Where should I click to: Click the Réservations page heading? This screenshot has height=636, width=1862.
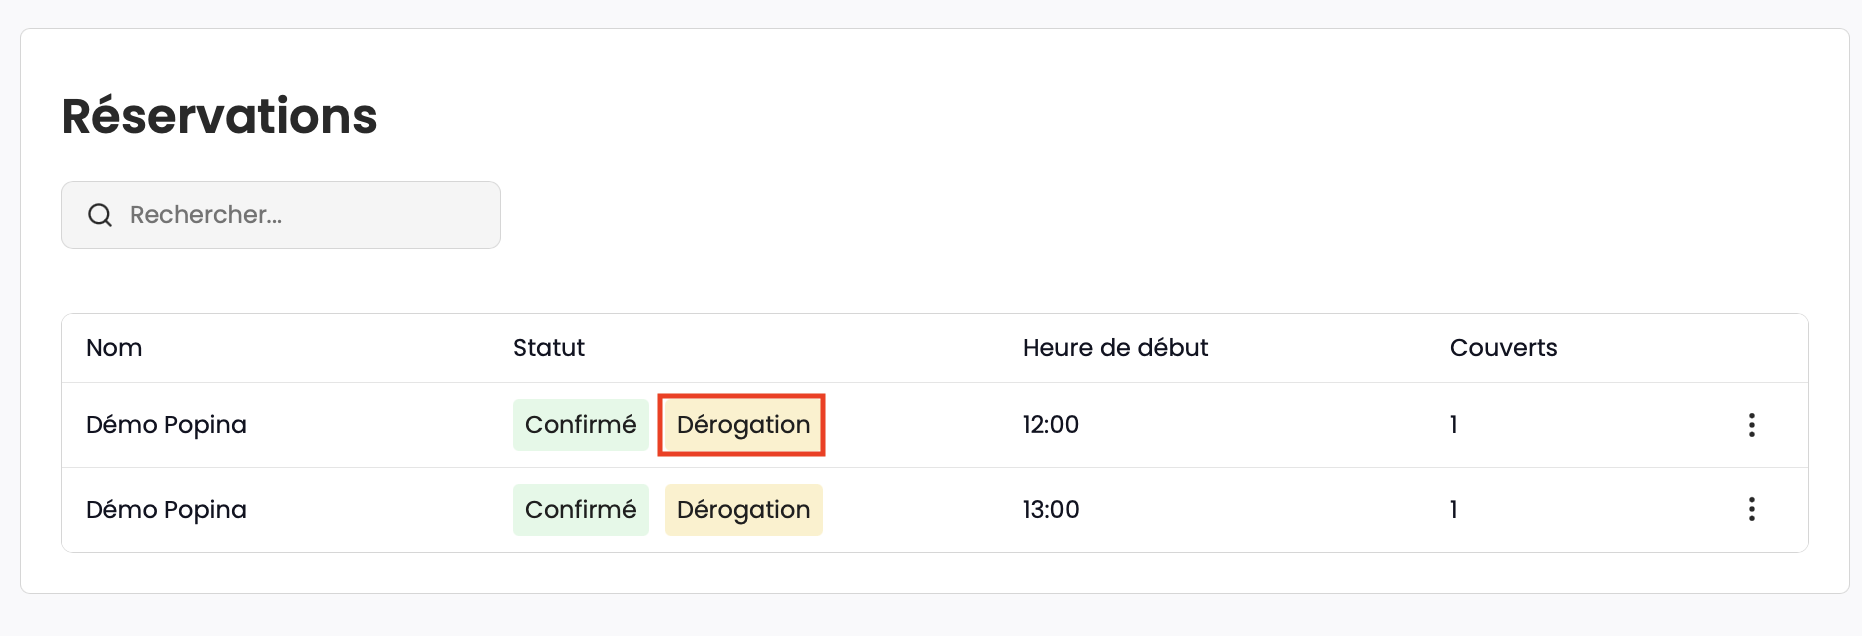pos(219,116)
